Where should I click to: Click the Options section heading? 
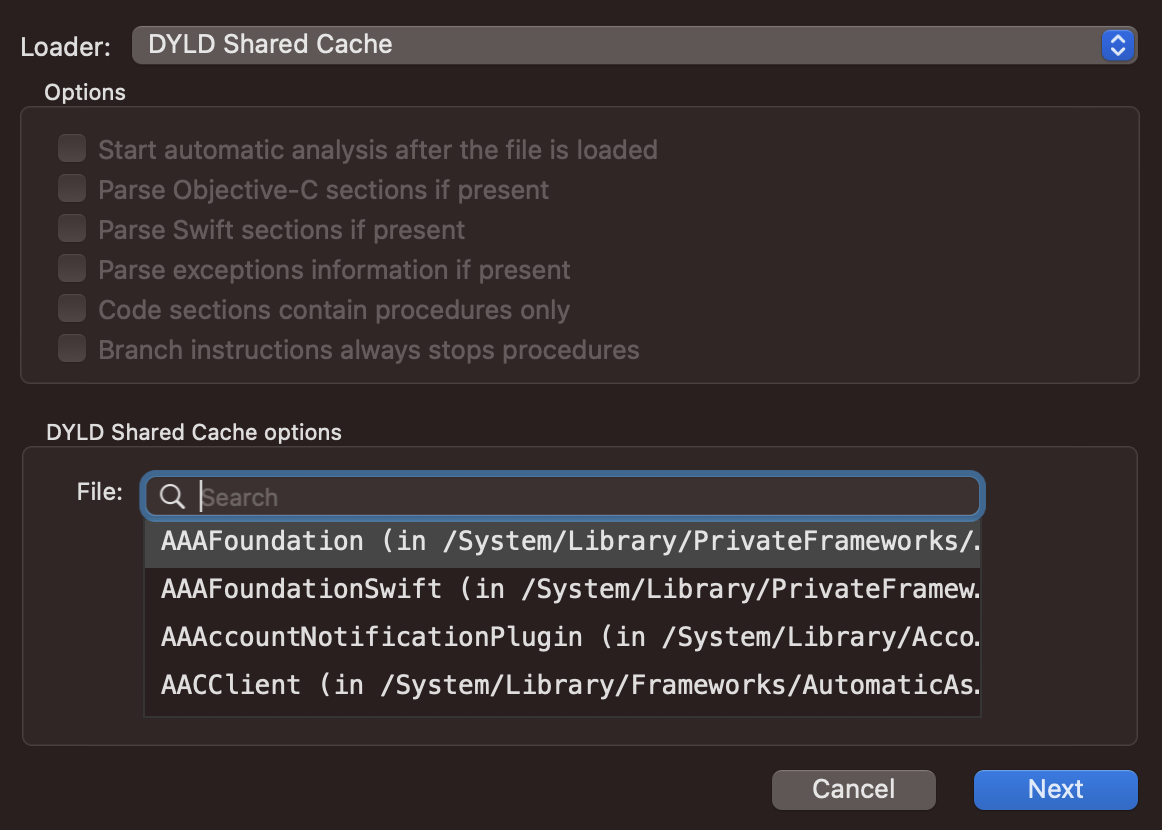(85, 92)
